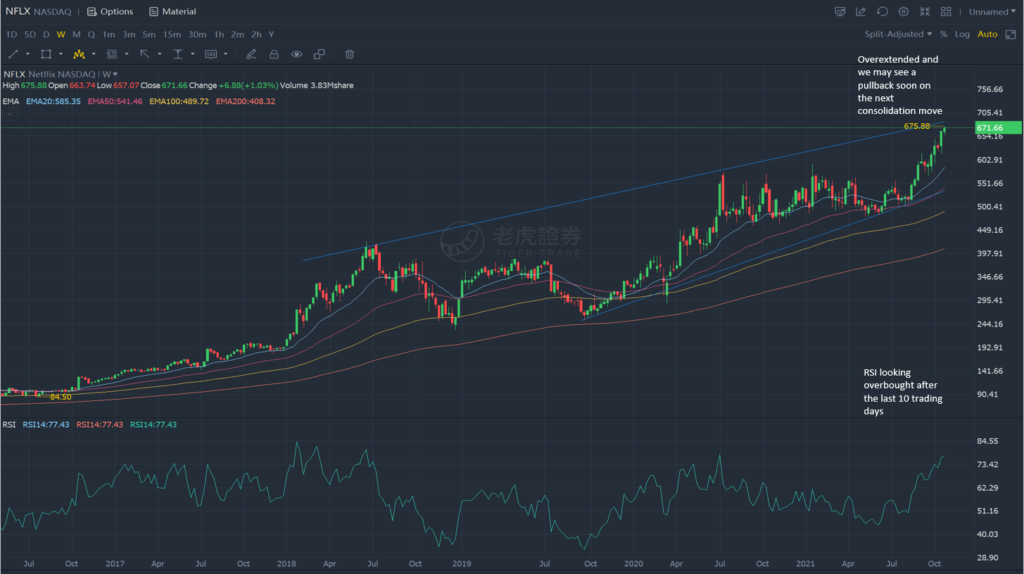The height and width of the screenshot is (574, 1024).
Task: Switch to the 1h timeframe
Action: (219, 35)
